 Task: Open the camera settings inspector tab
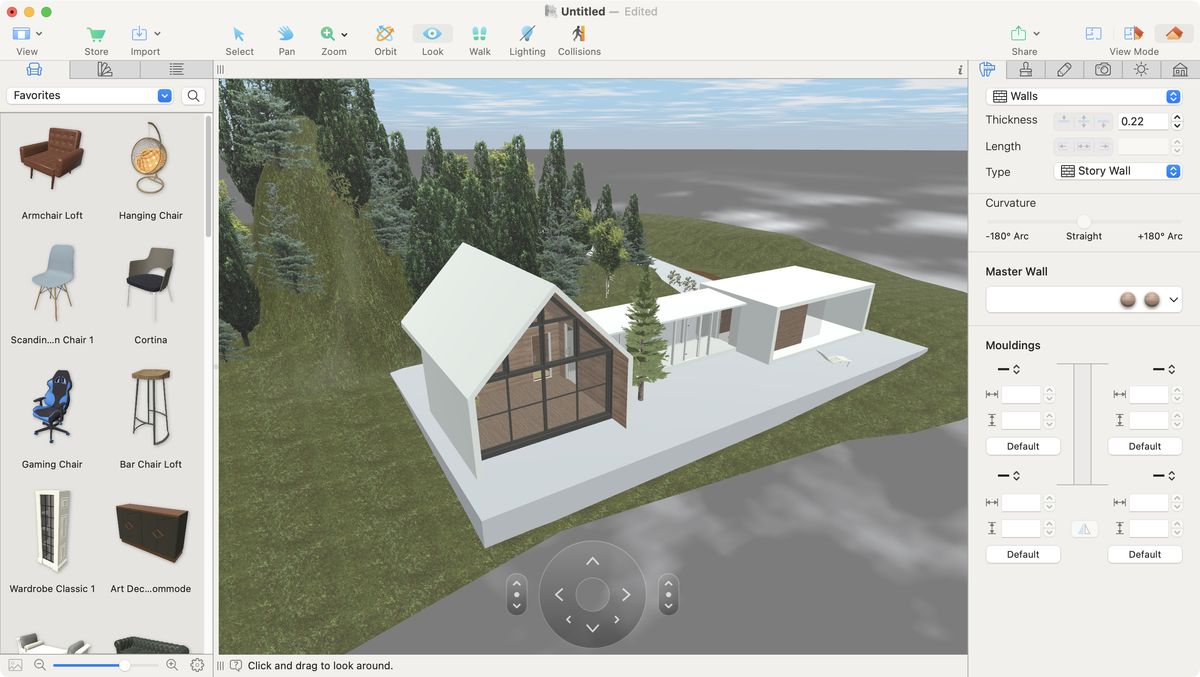[1103, 69]
